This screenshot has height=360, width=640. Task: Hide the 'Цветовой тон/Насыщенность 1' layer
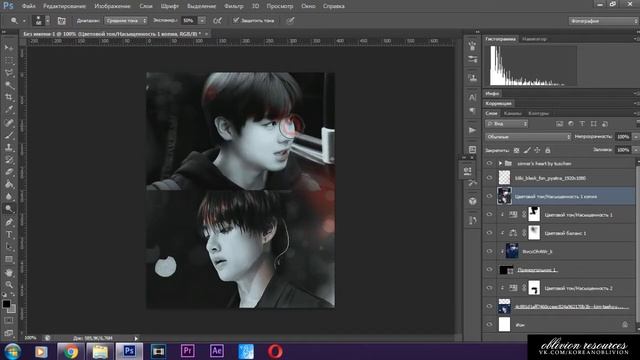[489, 215]
